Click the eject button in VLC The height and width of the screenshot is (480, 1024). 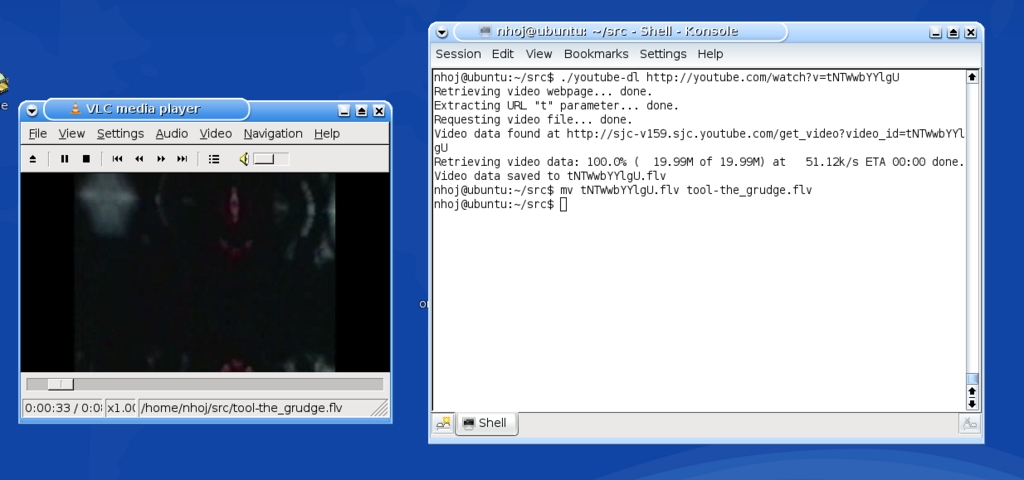tap(32, 158)
